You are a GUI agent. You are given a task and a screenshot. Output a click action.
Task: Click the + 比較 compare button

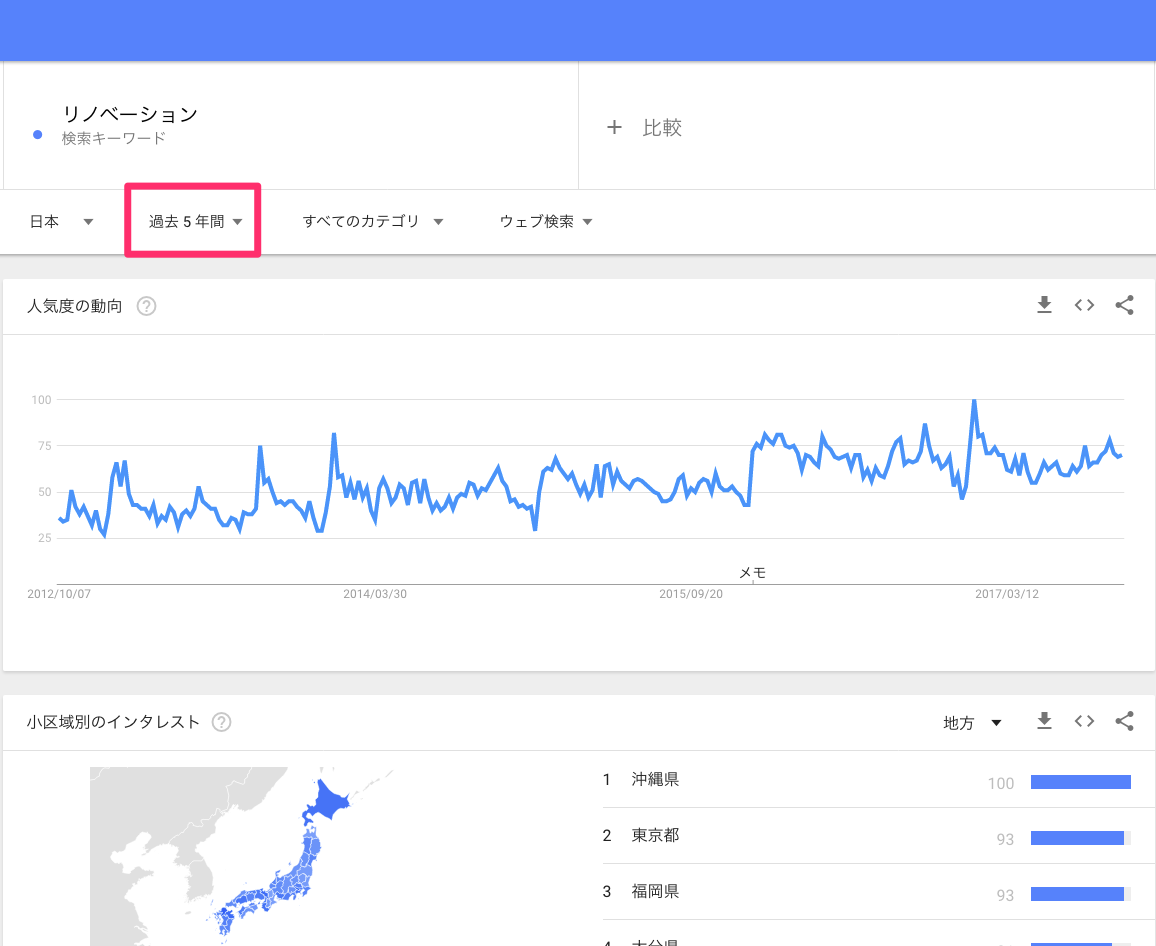pos(646,128)
